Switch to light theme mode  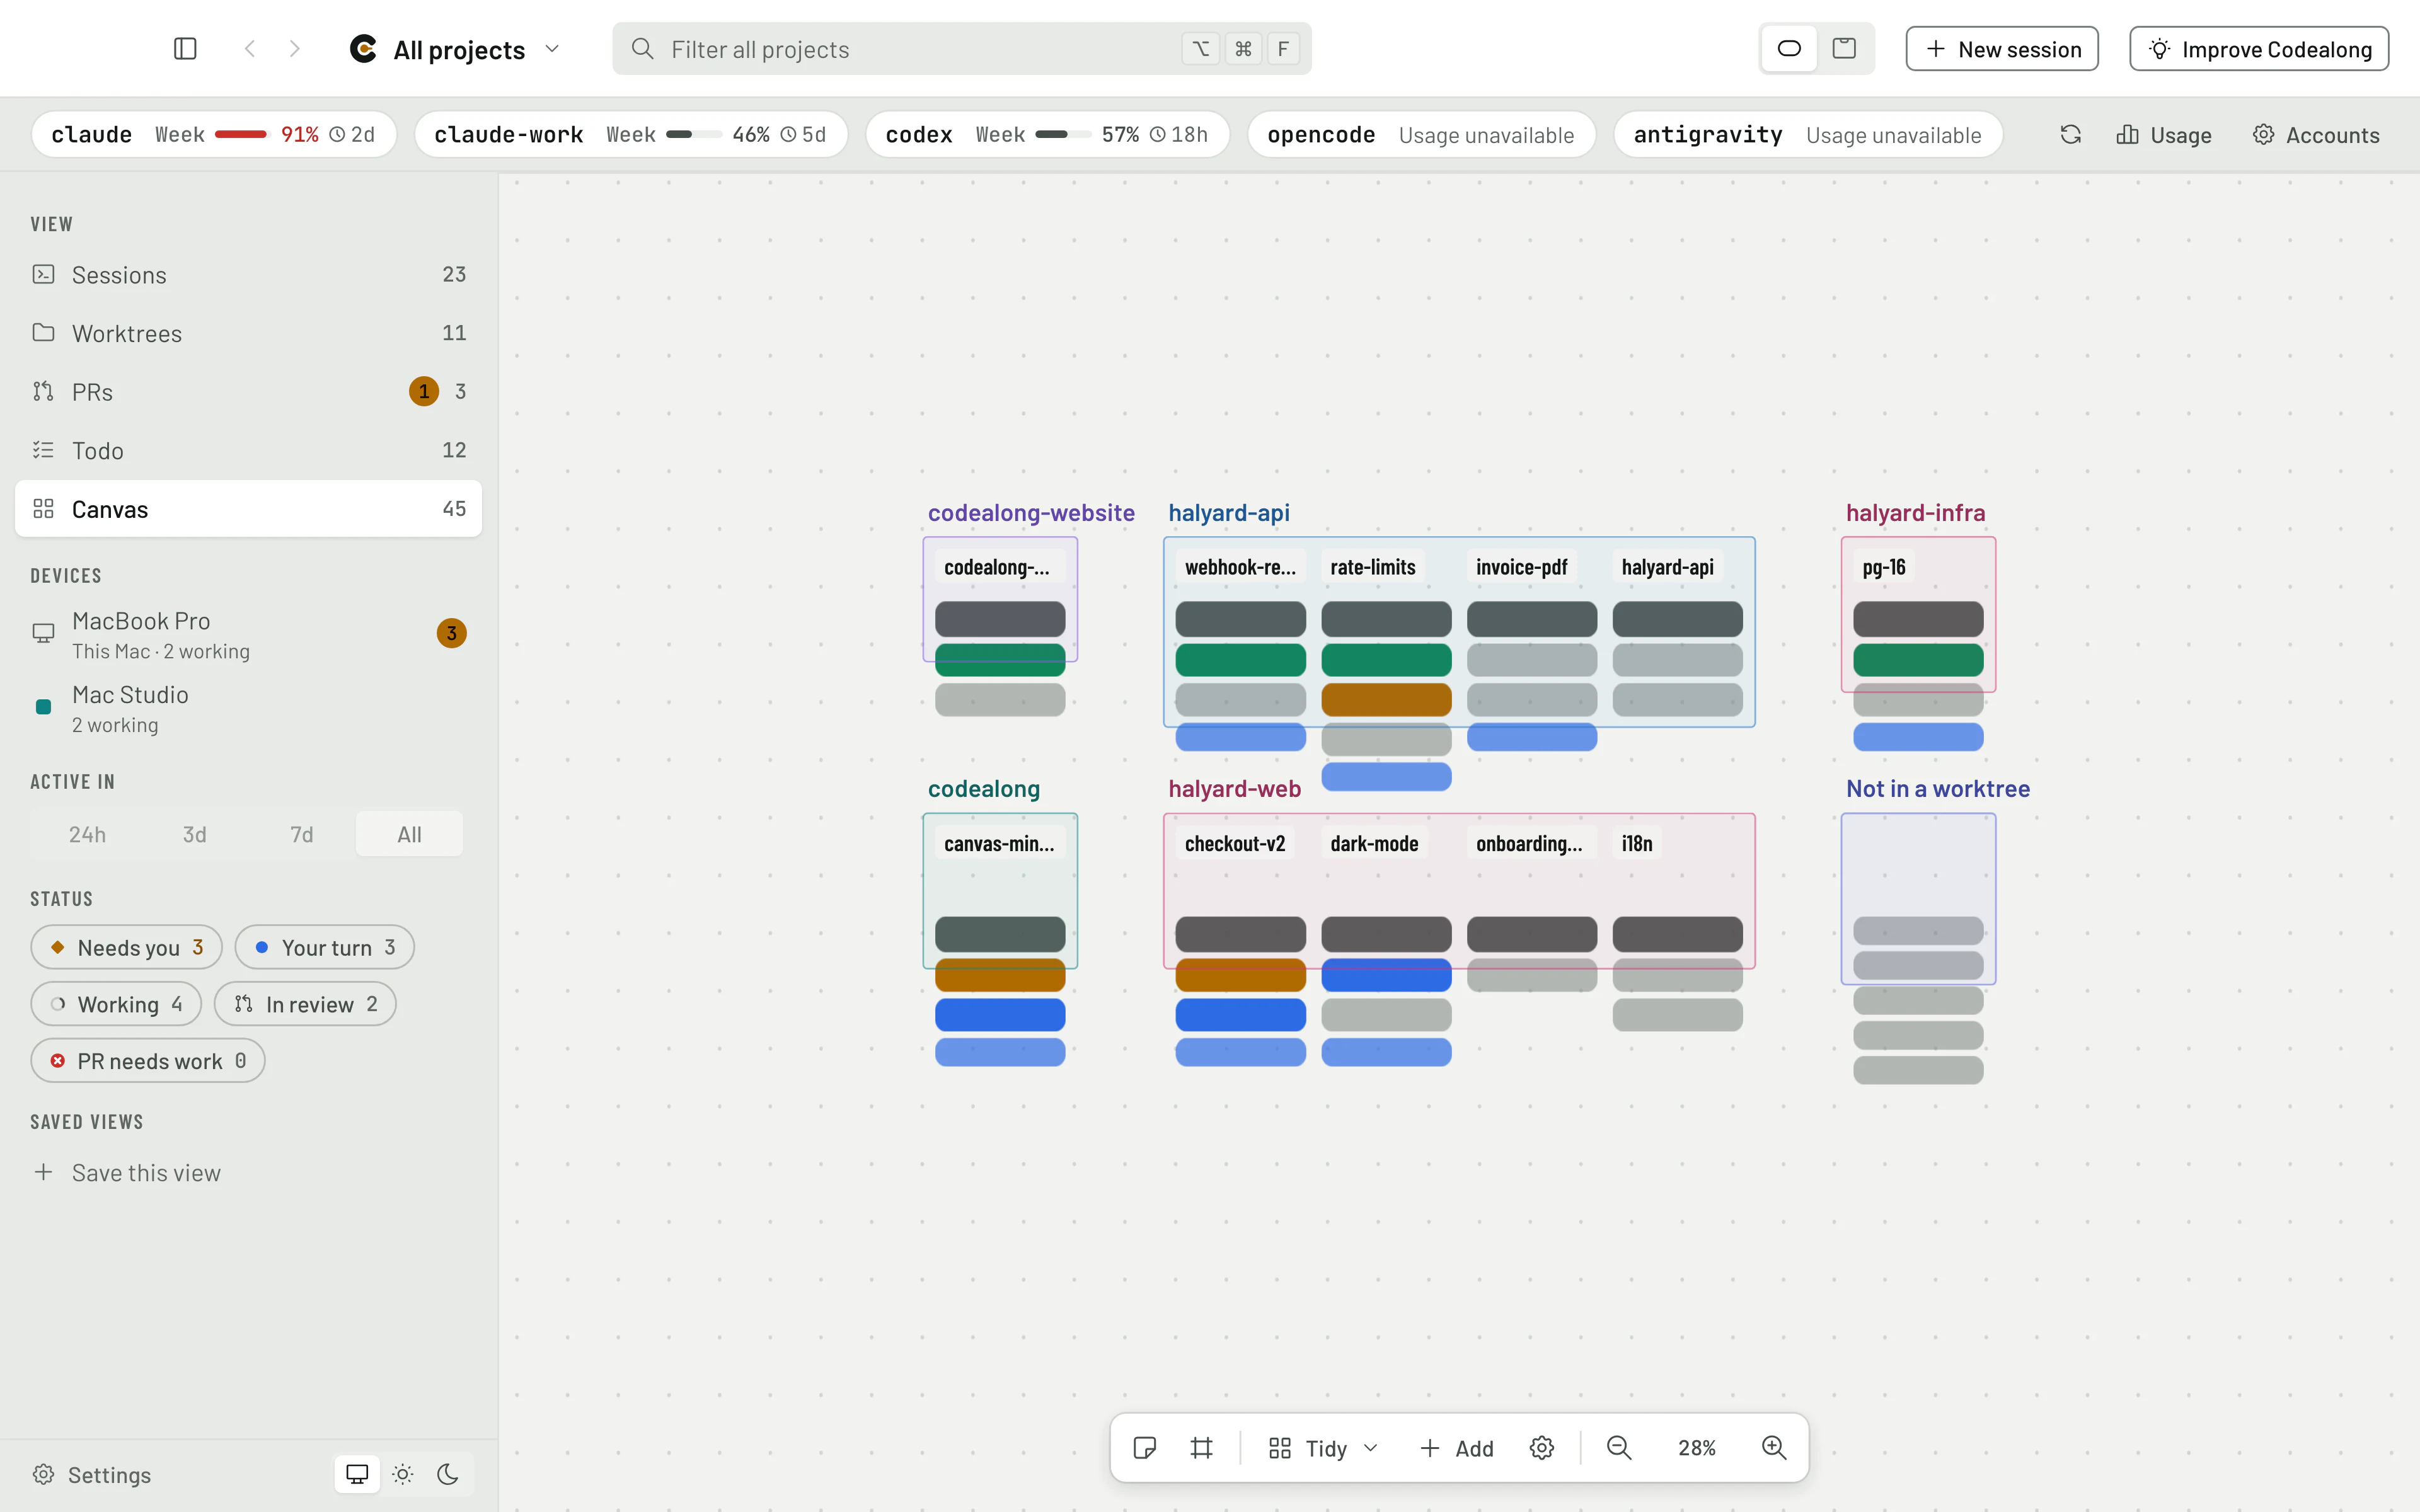click(x=403, y=1475)
